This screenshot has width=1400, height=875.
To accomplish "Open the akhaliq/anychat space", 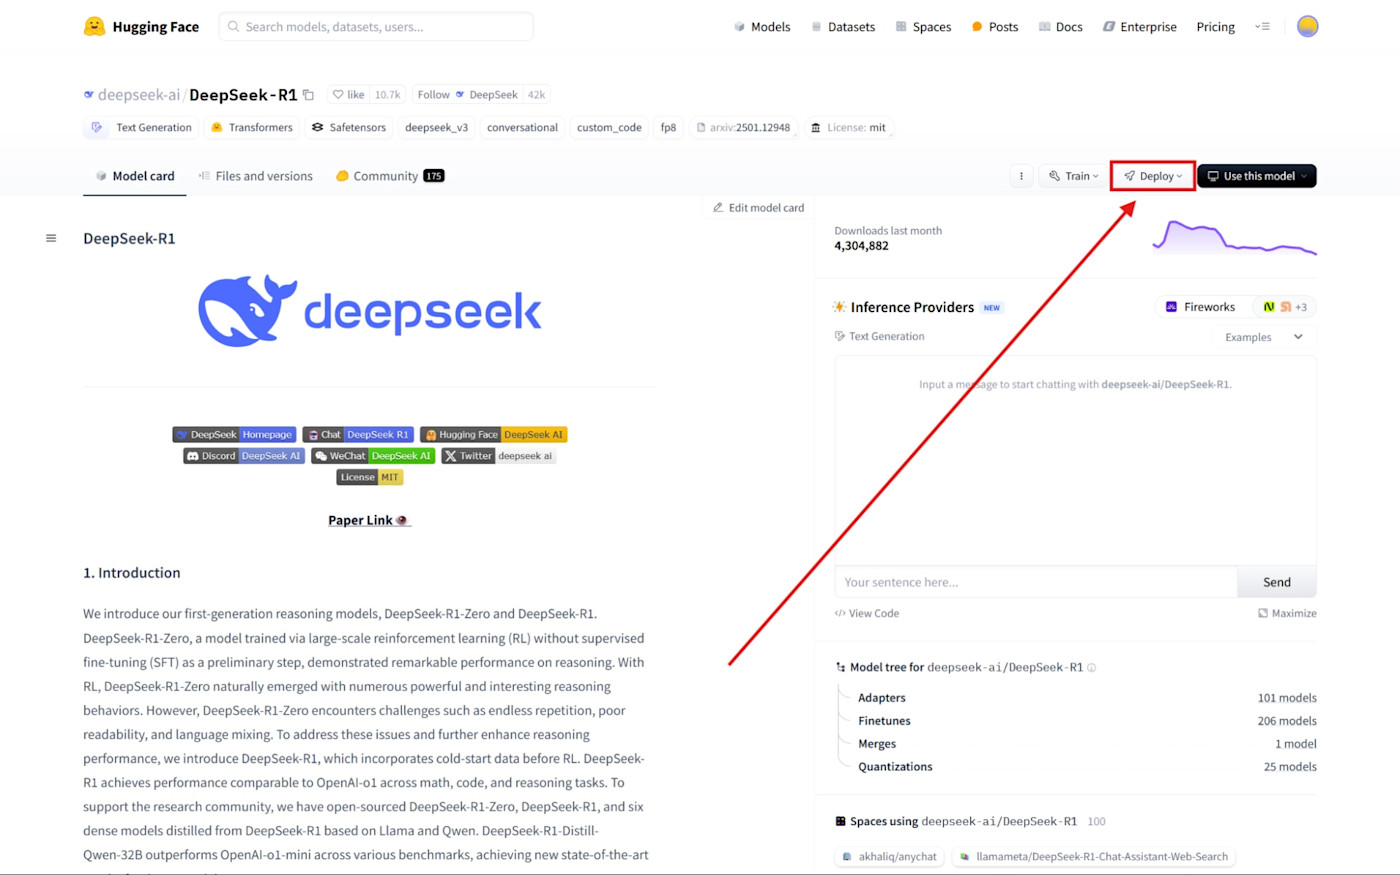I will coord(890,857).
